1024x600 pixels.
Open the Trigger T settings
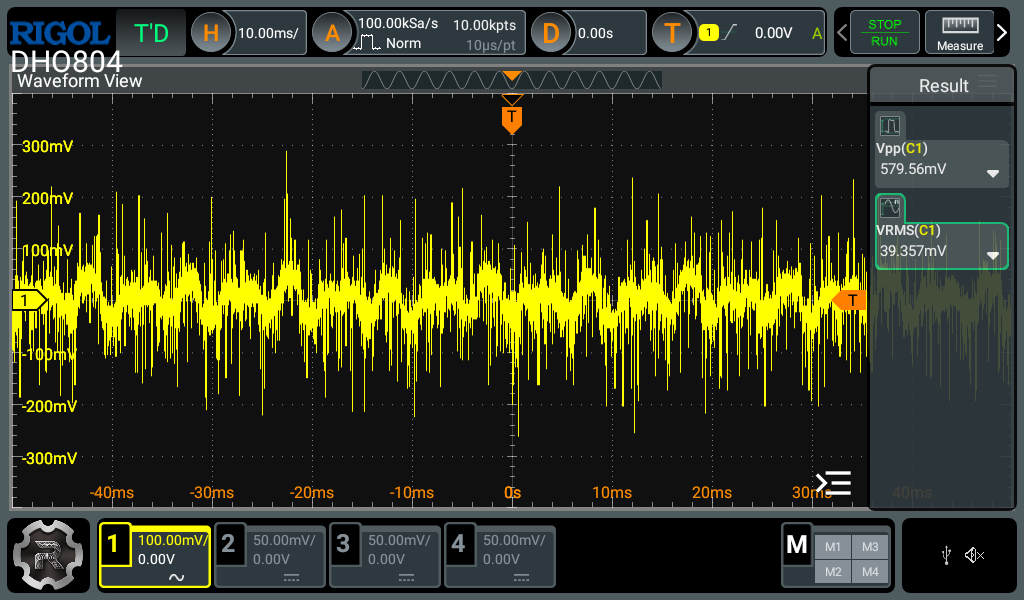tap(672, 33)
